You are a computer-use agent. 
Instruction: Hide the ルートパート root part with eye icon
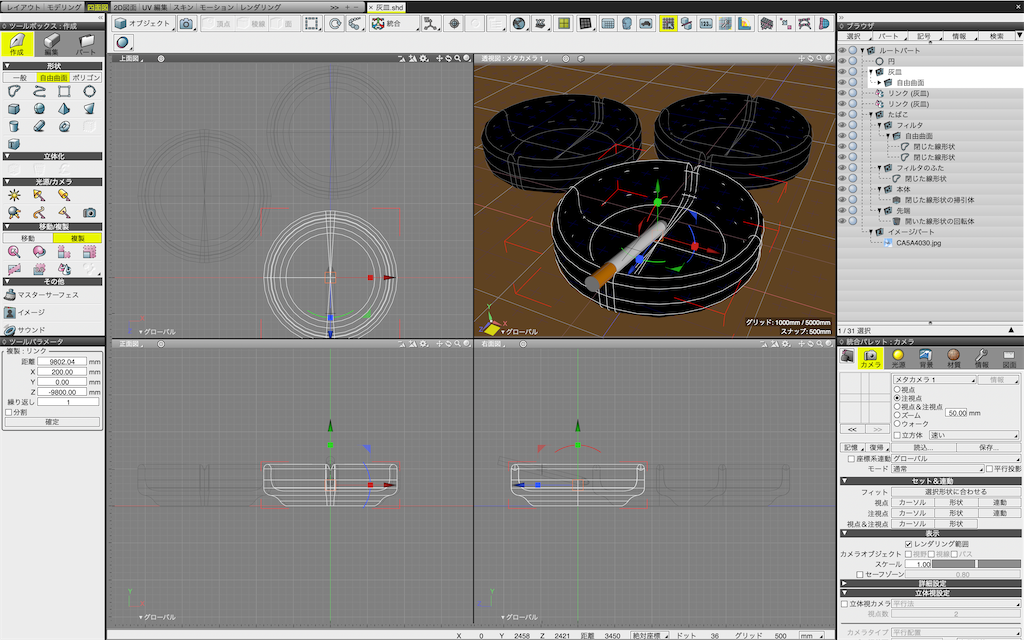(x=842, y=50)
